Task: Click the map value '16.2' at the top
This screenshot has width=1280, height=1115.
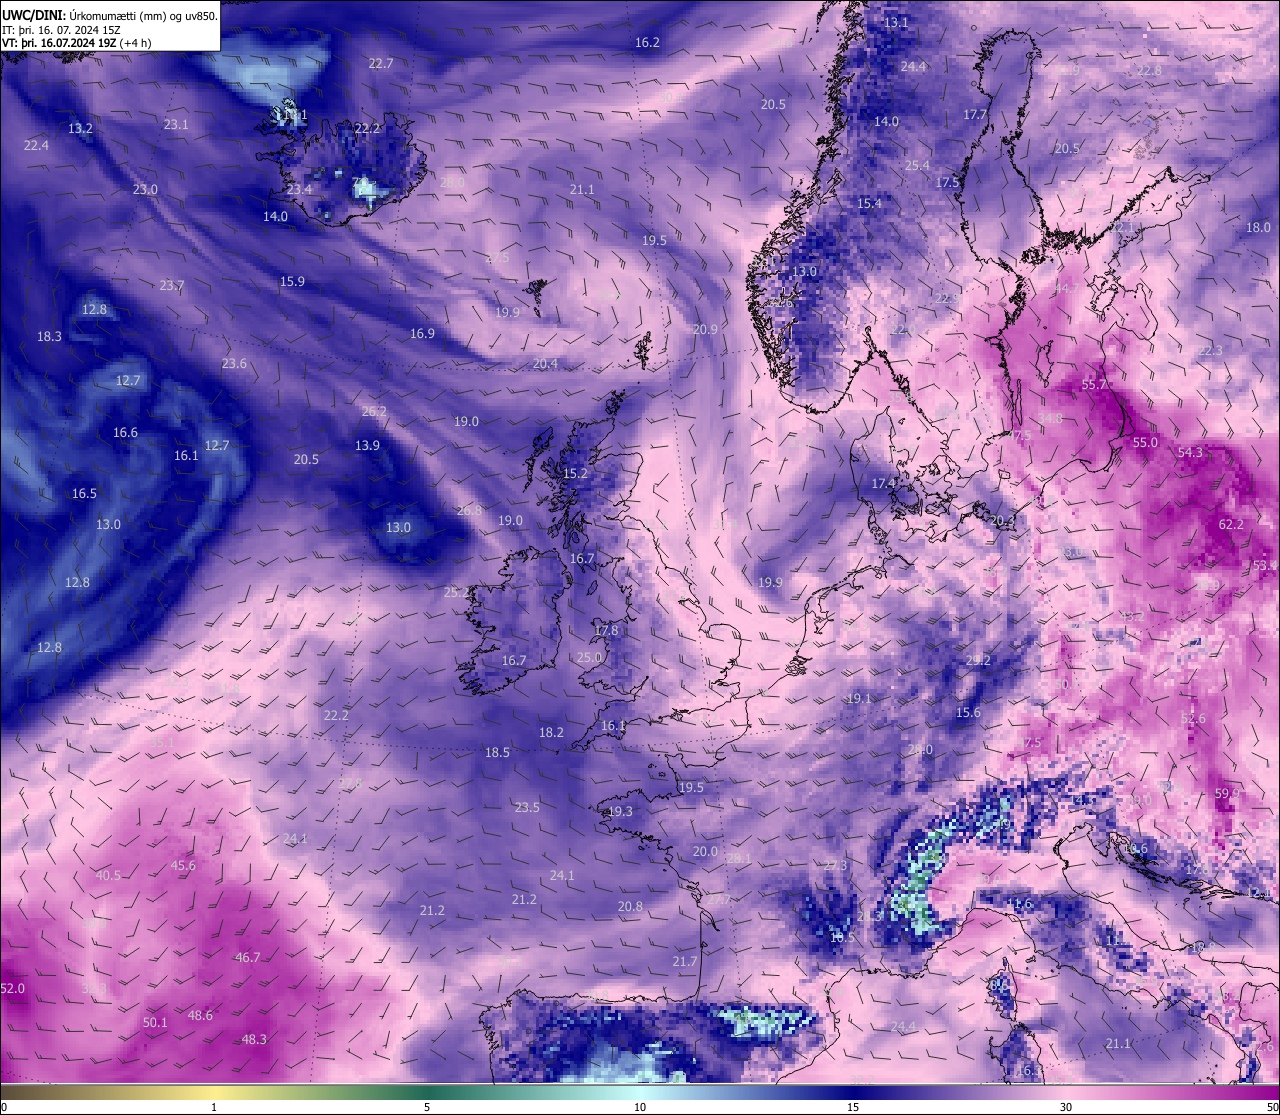Action: click(647, 42)
